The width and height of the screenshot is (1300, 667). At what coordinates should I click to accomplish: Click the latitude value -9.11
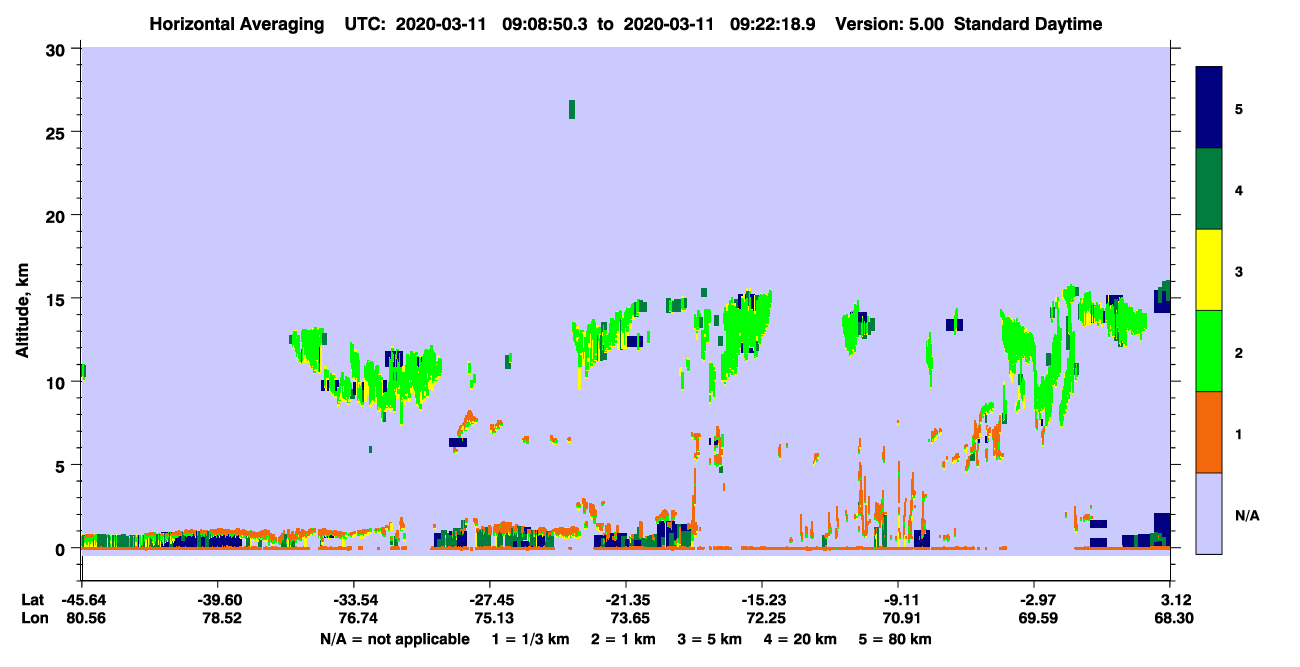click(x=898, y=600)
